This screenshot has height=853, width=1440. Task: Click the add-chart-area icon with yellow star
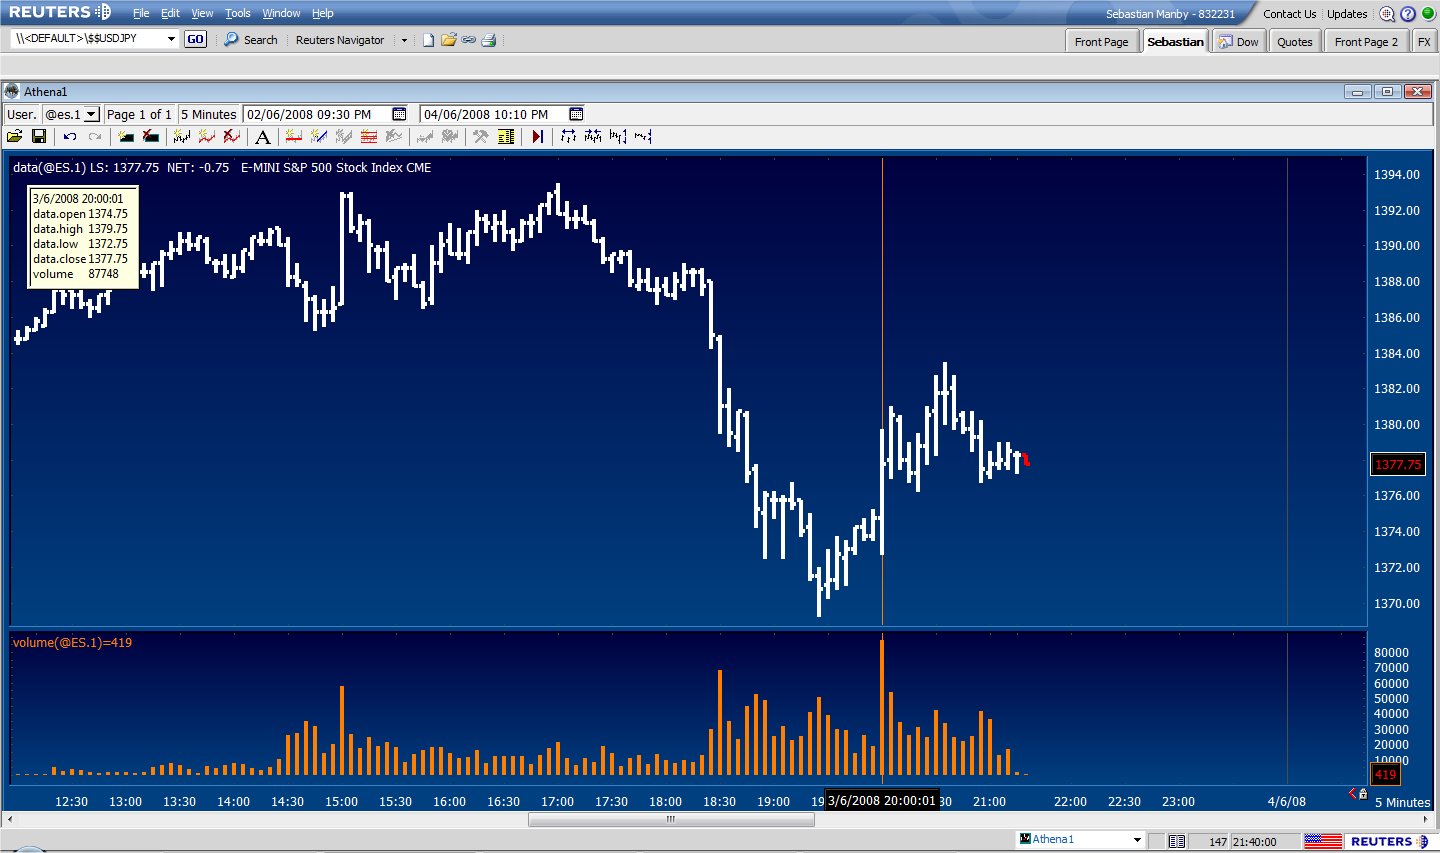(x=126, y=136)
